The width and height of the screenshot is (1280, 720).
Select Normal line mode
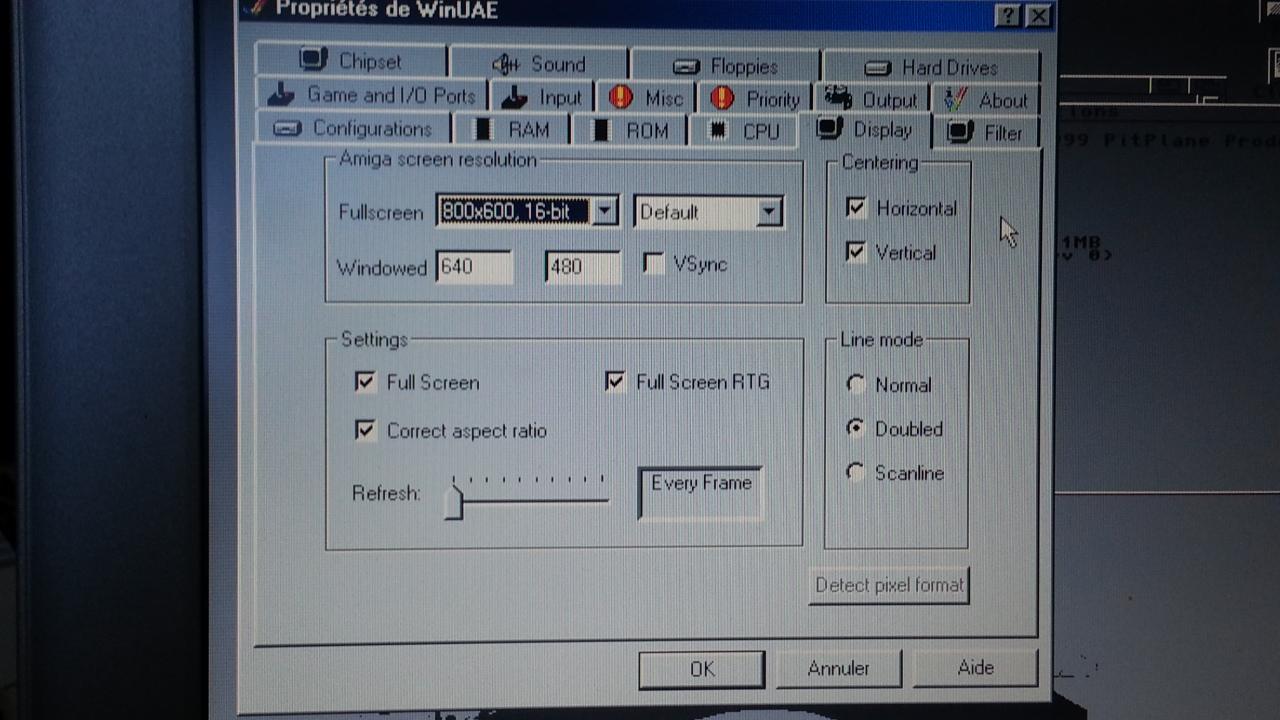(x=855, y=384)
